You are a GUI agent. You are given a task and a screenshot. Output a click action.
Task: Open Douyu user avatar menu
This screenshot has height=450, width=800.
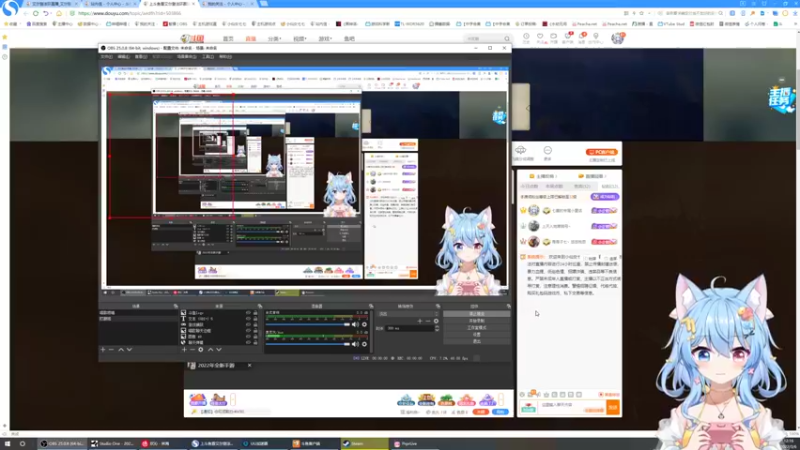tap(617, 38)
